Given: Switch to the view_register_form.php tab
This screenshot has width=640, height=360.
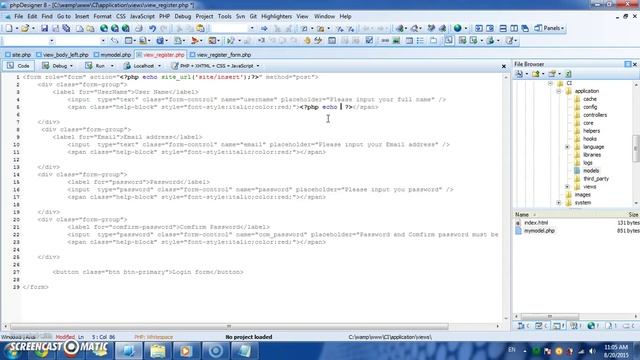Looking at the screenshot, I should tap(220, 55).
